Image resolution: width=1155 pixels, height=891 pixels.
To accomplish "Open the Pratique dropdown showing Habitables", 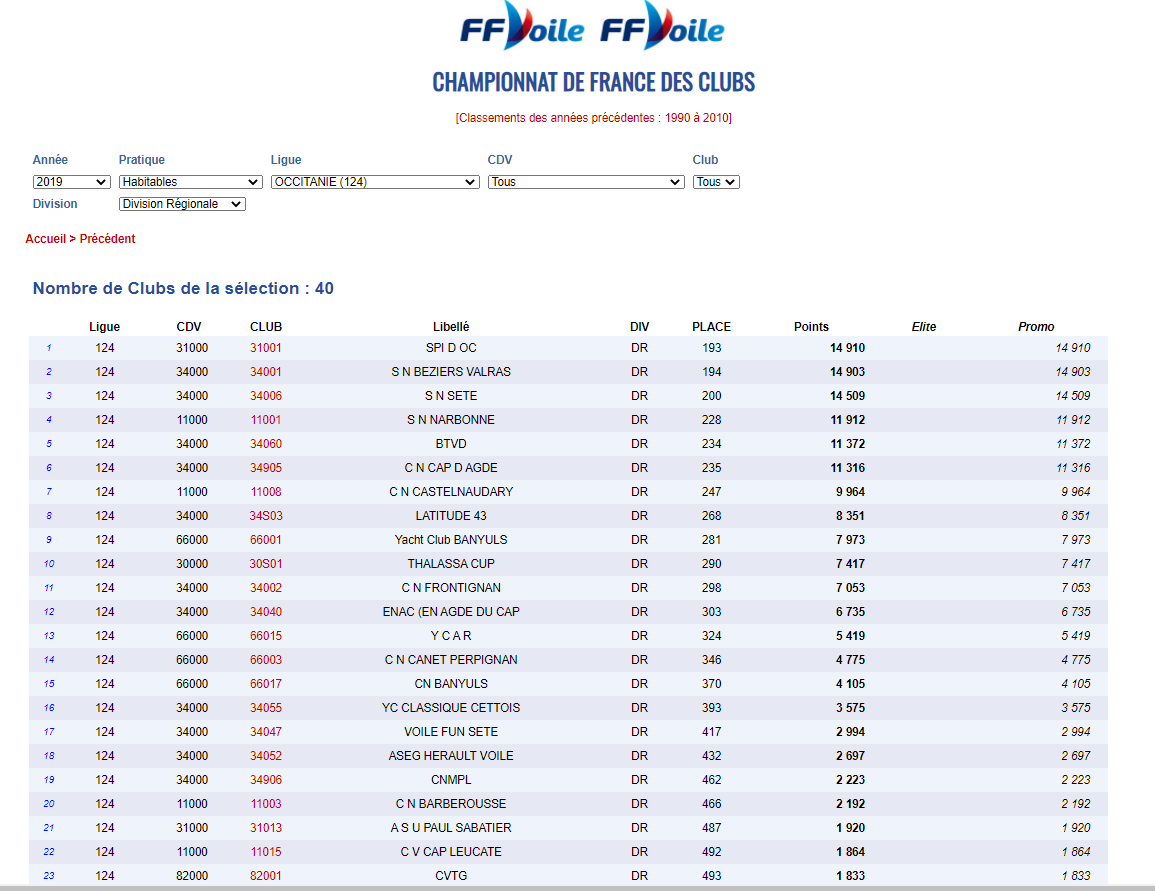I will pos(190,182).
